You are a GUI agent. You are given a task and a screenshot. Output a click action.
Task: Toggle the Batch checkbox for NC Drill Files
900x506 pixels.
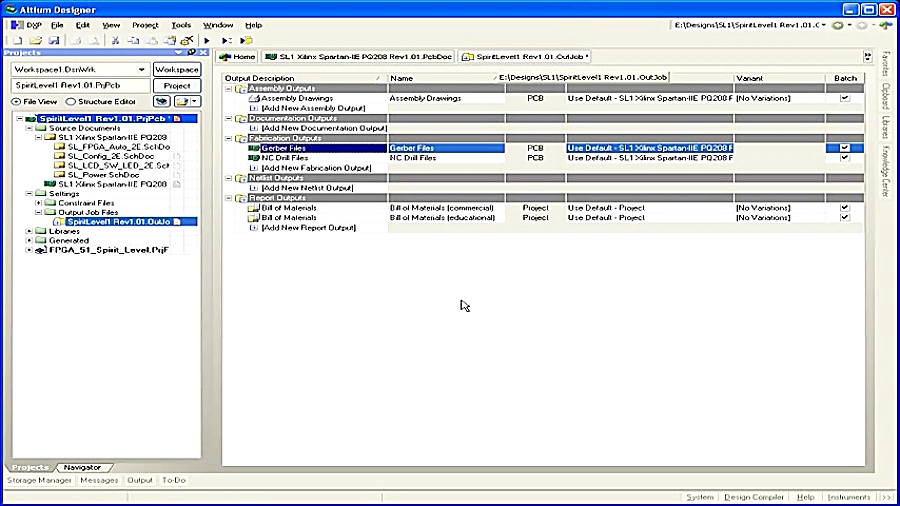[845, 158]
